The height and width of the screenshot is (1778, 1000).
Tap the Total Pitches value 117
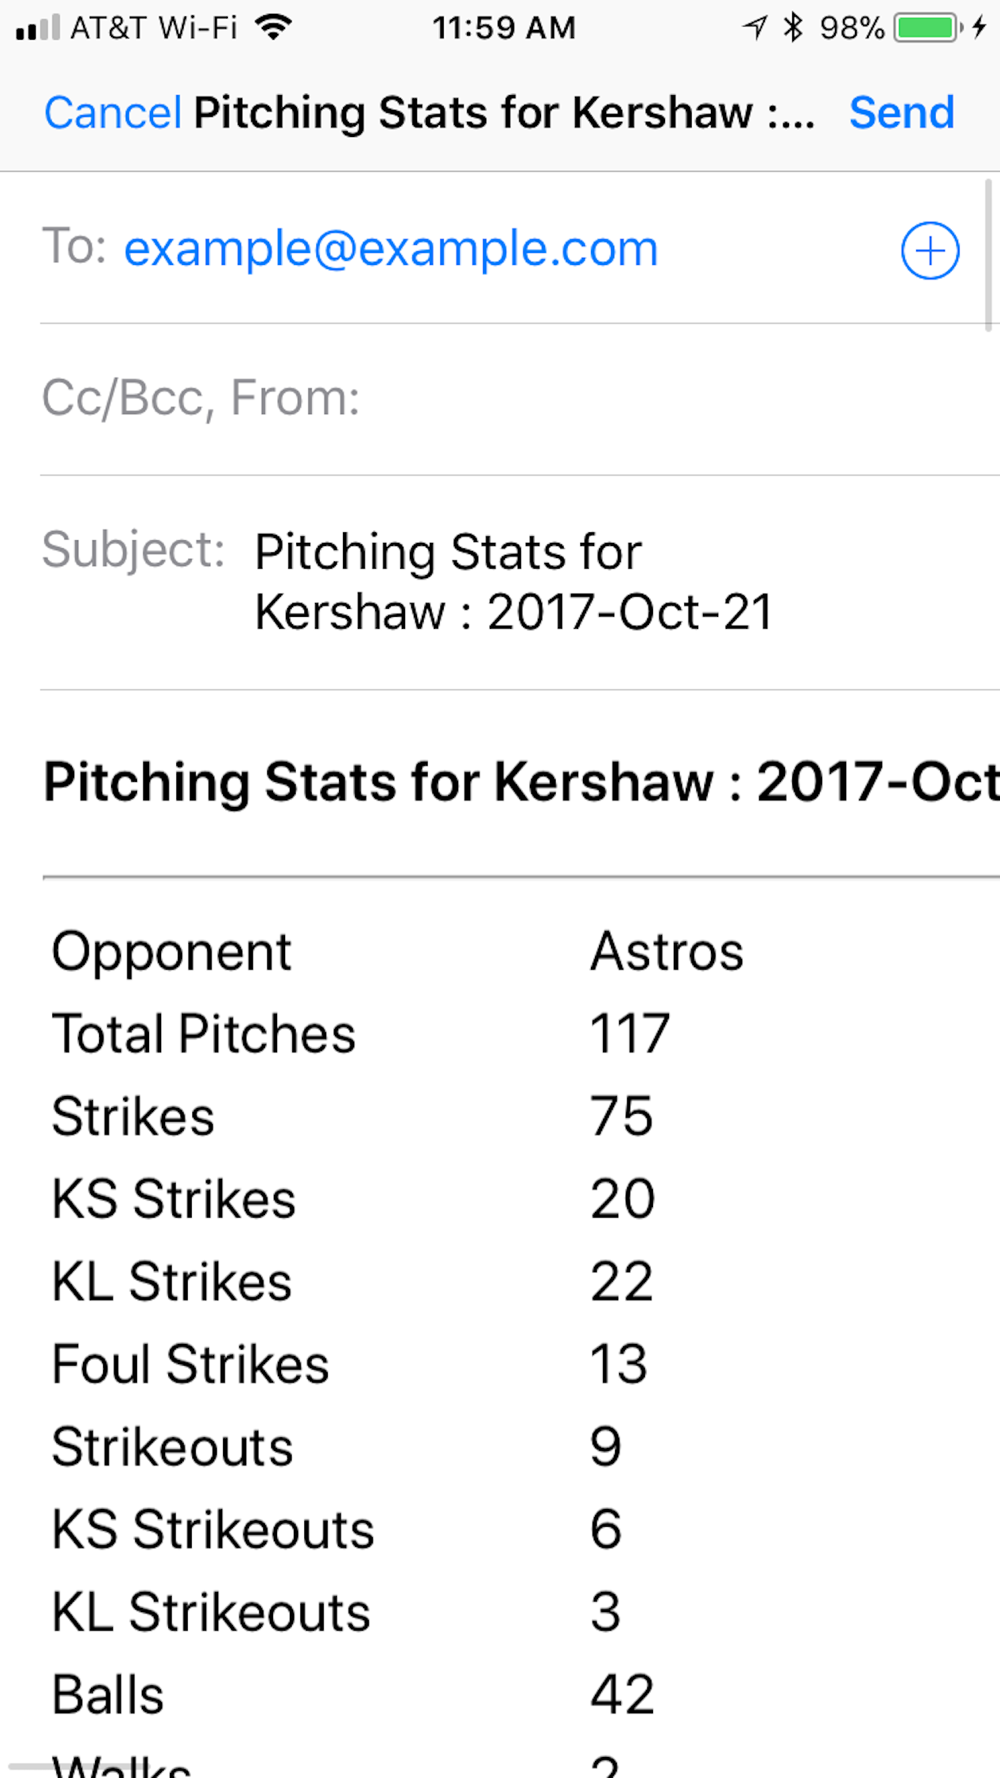click(629, 1034)
